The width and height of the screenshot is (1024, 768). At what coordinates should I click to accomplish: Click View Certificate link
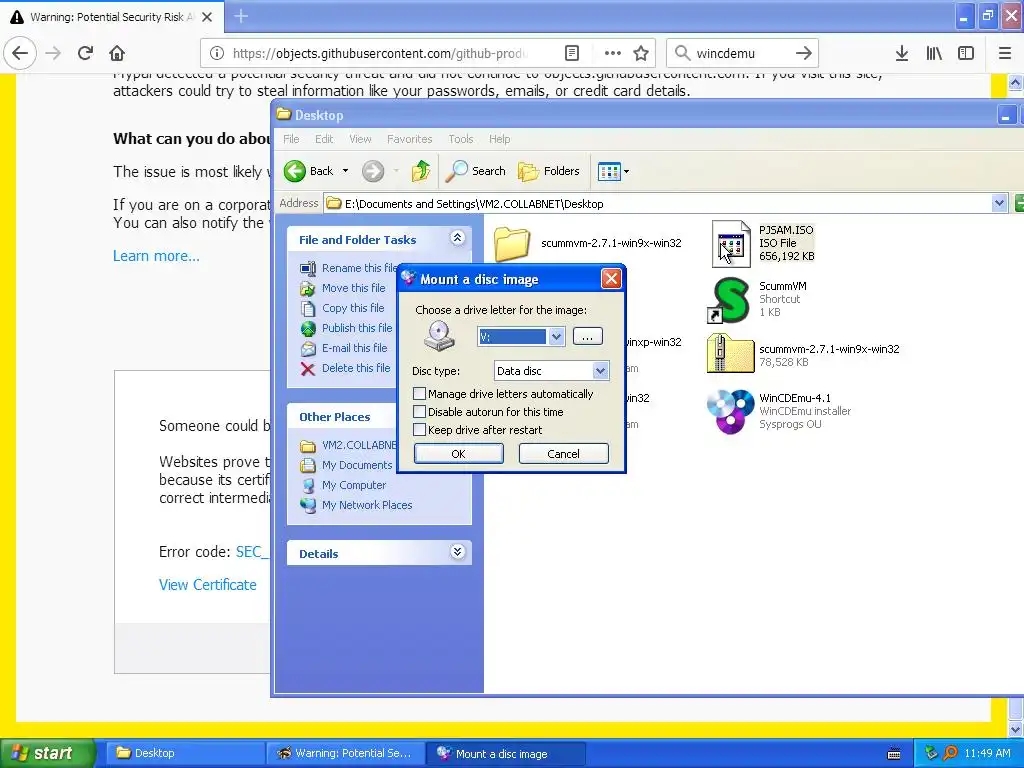[x=208, y=585]
